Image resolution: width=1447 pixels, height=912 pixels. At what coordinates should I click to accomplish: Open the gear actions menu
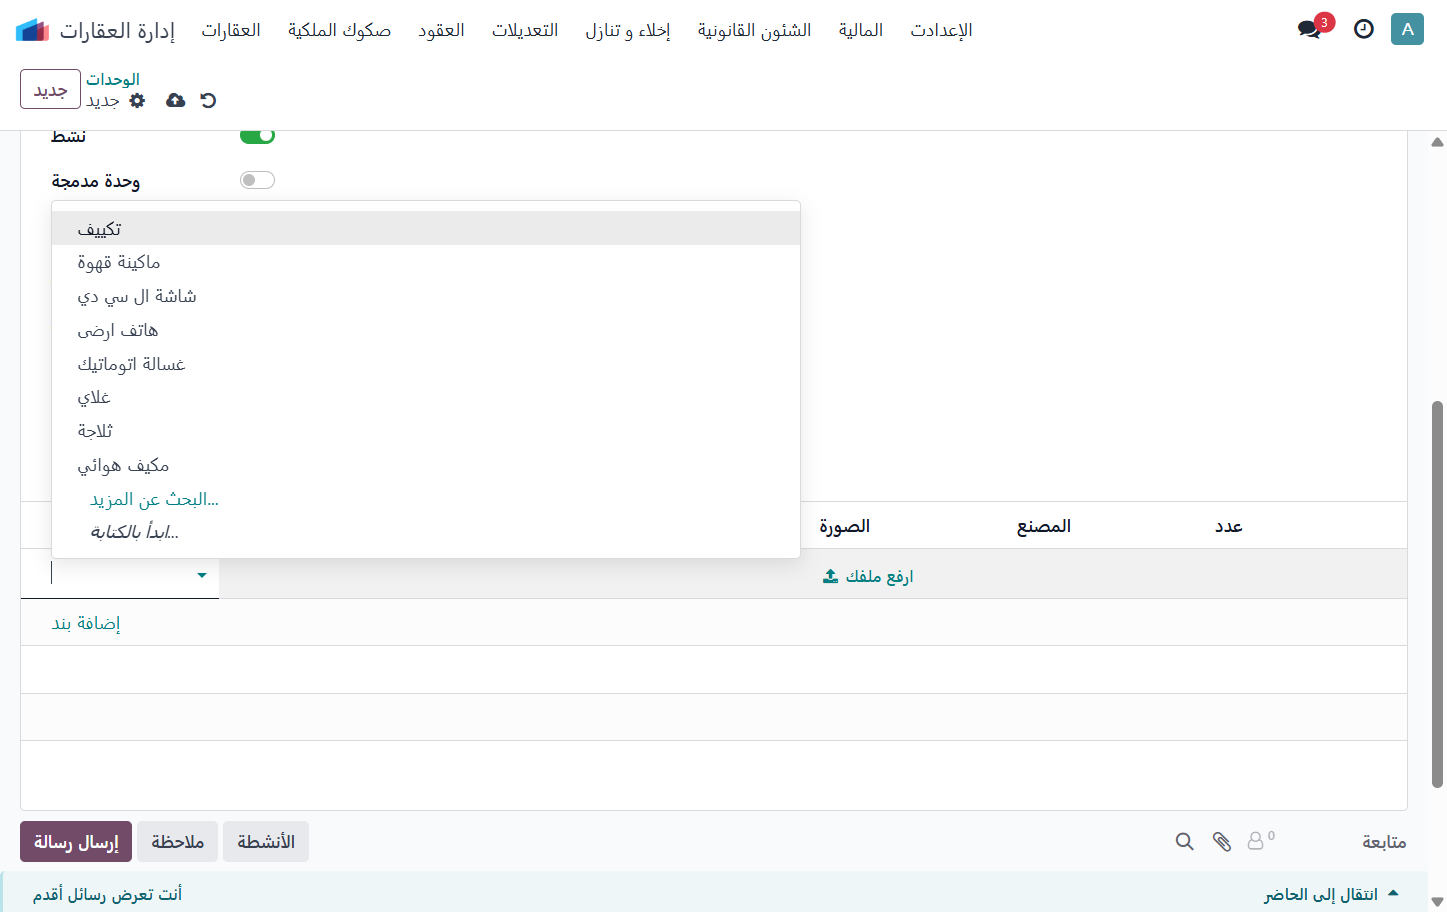(x=138, y=100)
